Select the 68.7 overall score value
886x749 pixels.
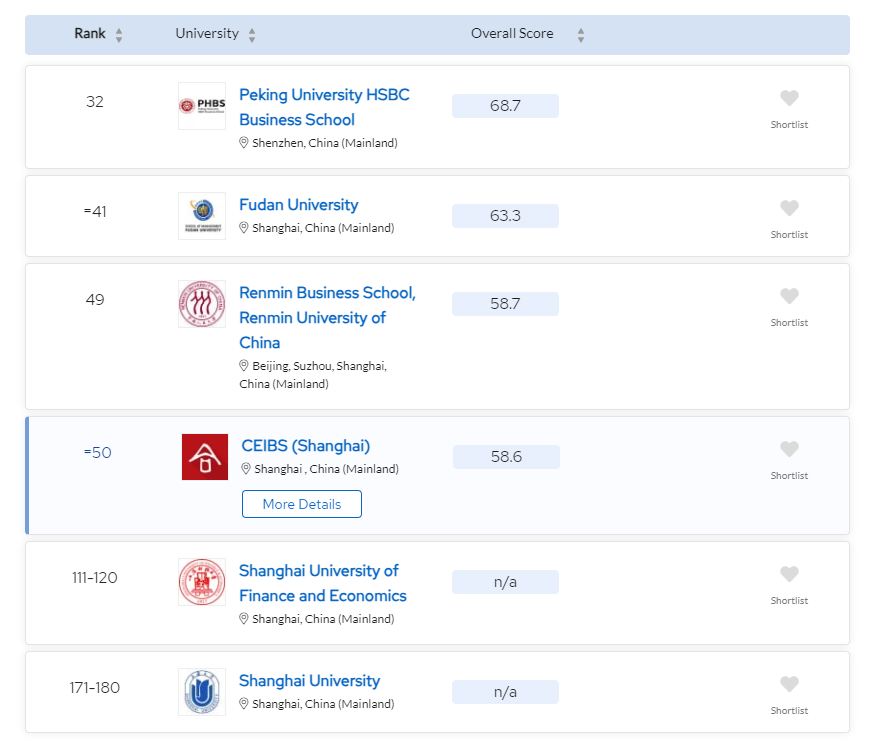tap(505, 106)
